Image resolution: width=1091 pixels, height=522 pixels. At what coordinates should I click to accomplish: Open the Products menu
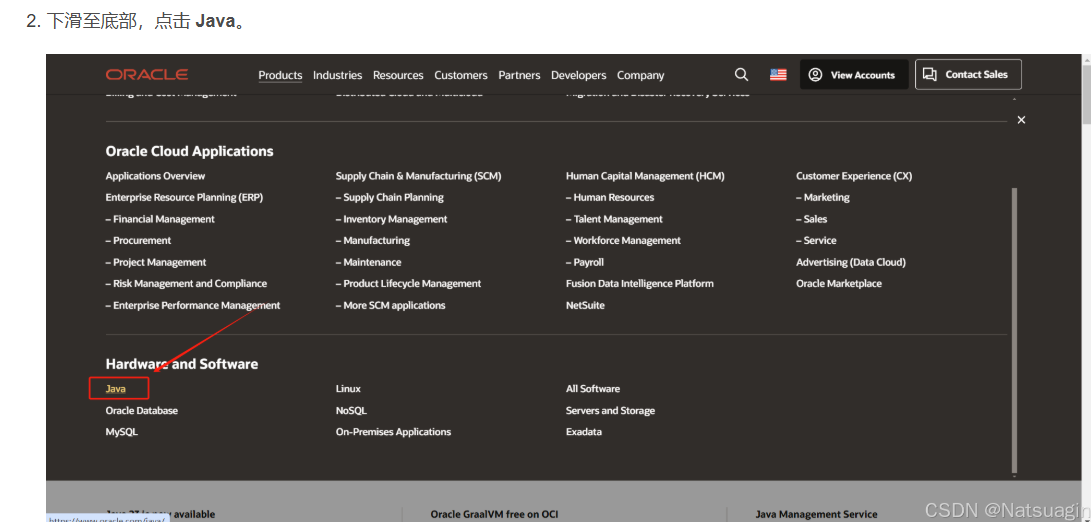tap(280, 75)
